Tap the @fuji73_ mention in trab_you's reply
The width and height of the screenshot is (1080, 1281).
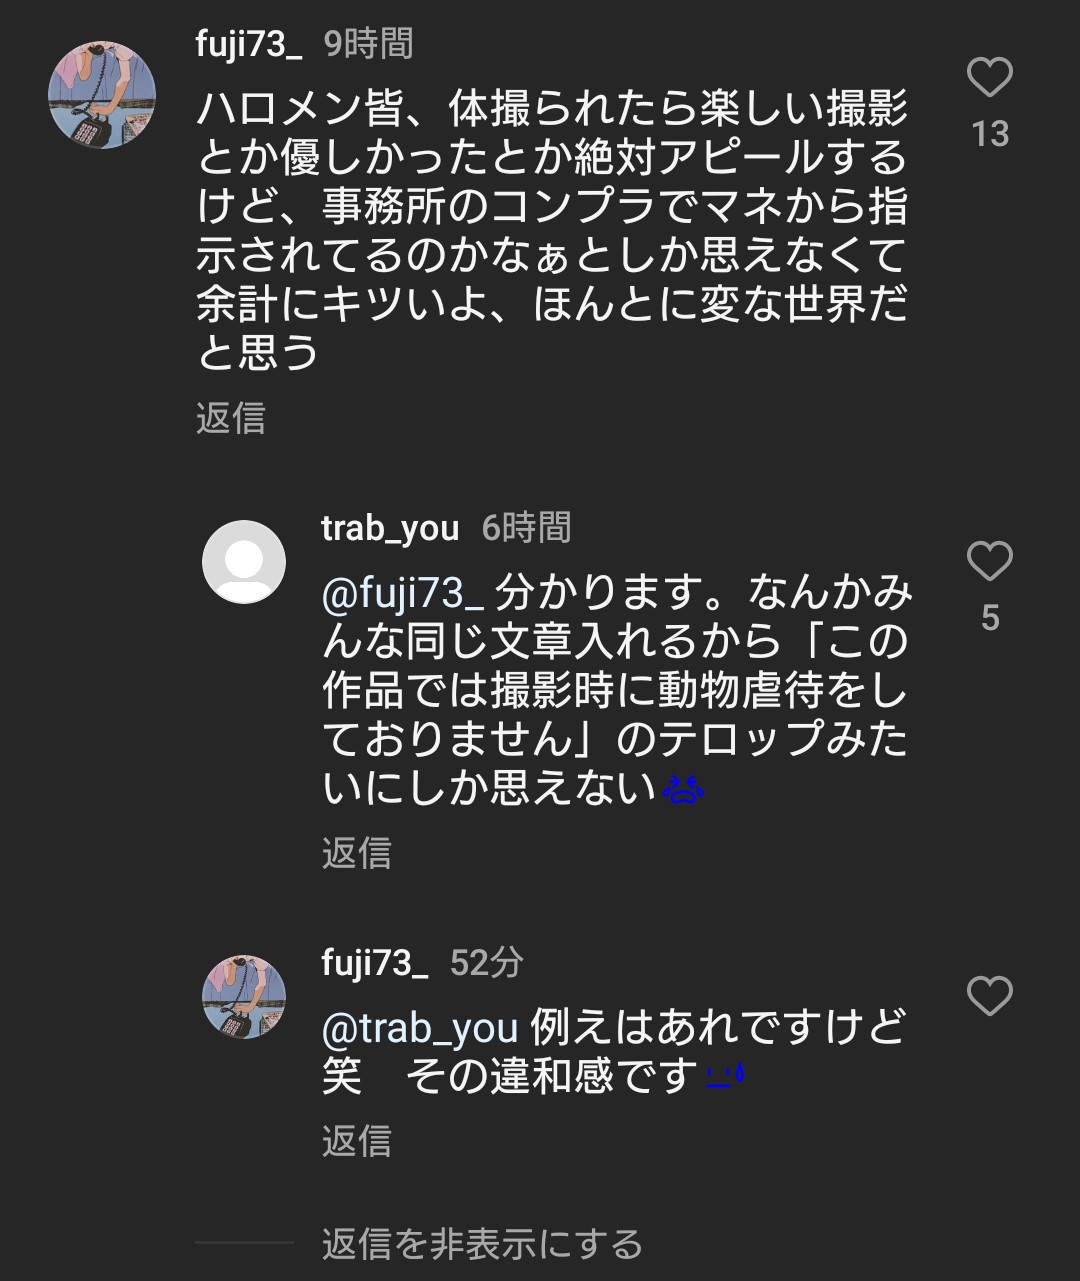pos(403,593)
